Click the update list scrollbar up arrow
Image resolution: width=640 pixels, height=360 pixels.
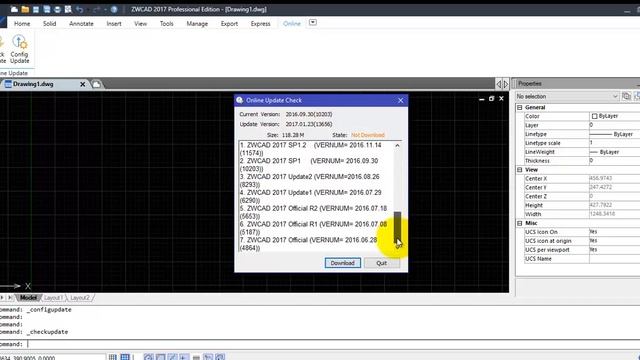(x=397, y=146)
